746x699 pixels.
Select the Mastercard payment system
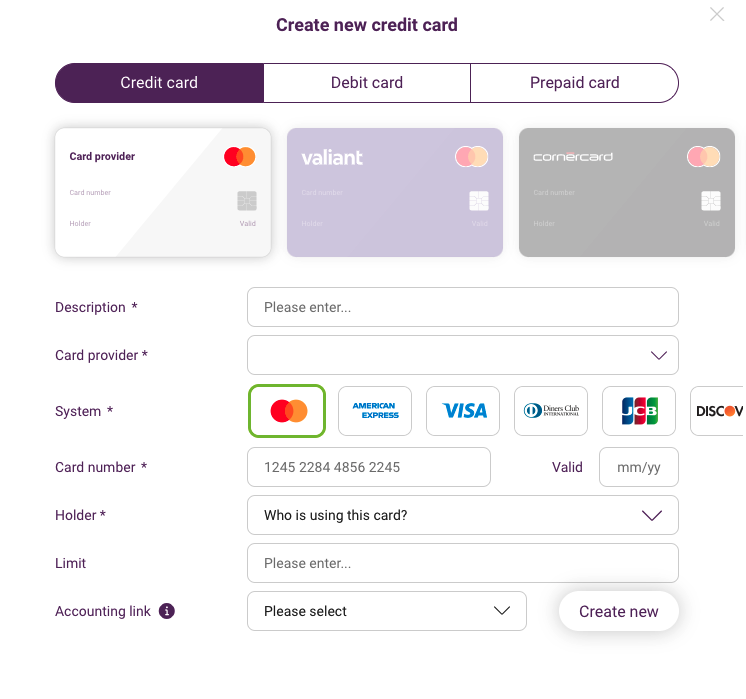pos(287,411)
